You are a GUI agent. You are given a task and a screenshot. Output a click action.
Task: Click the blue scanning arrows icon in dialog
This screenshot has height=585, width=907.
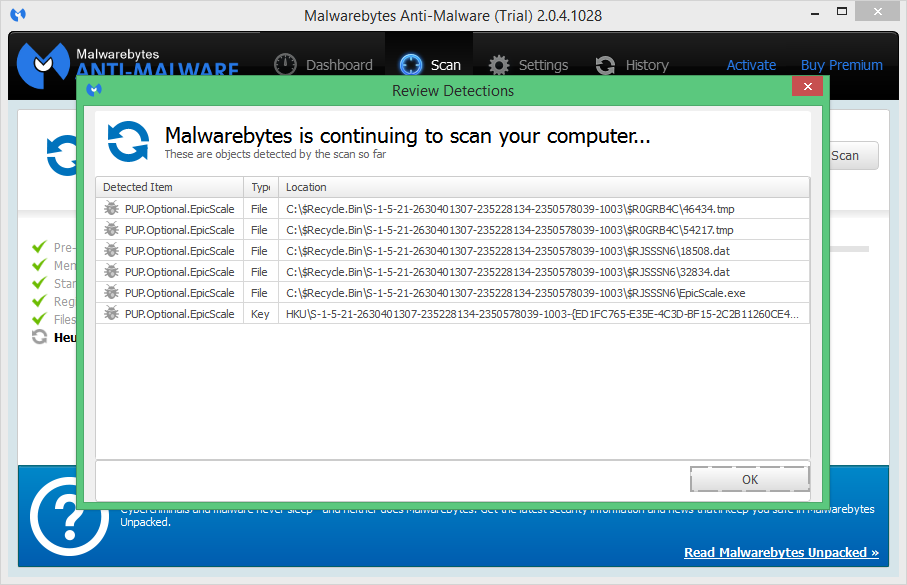click(x=128, y=141)
